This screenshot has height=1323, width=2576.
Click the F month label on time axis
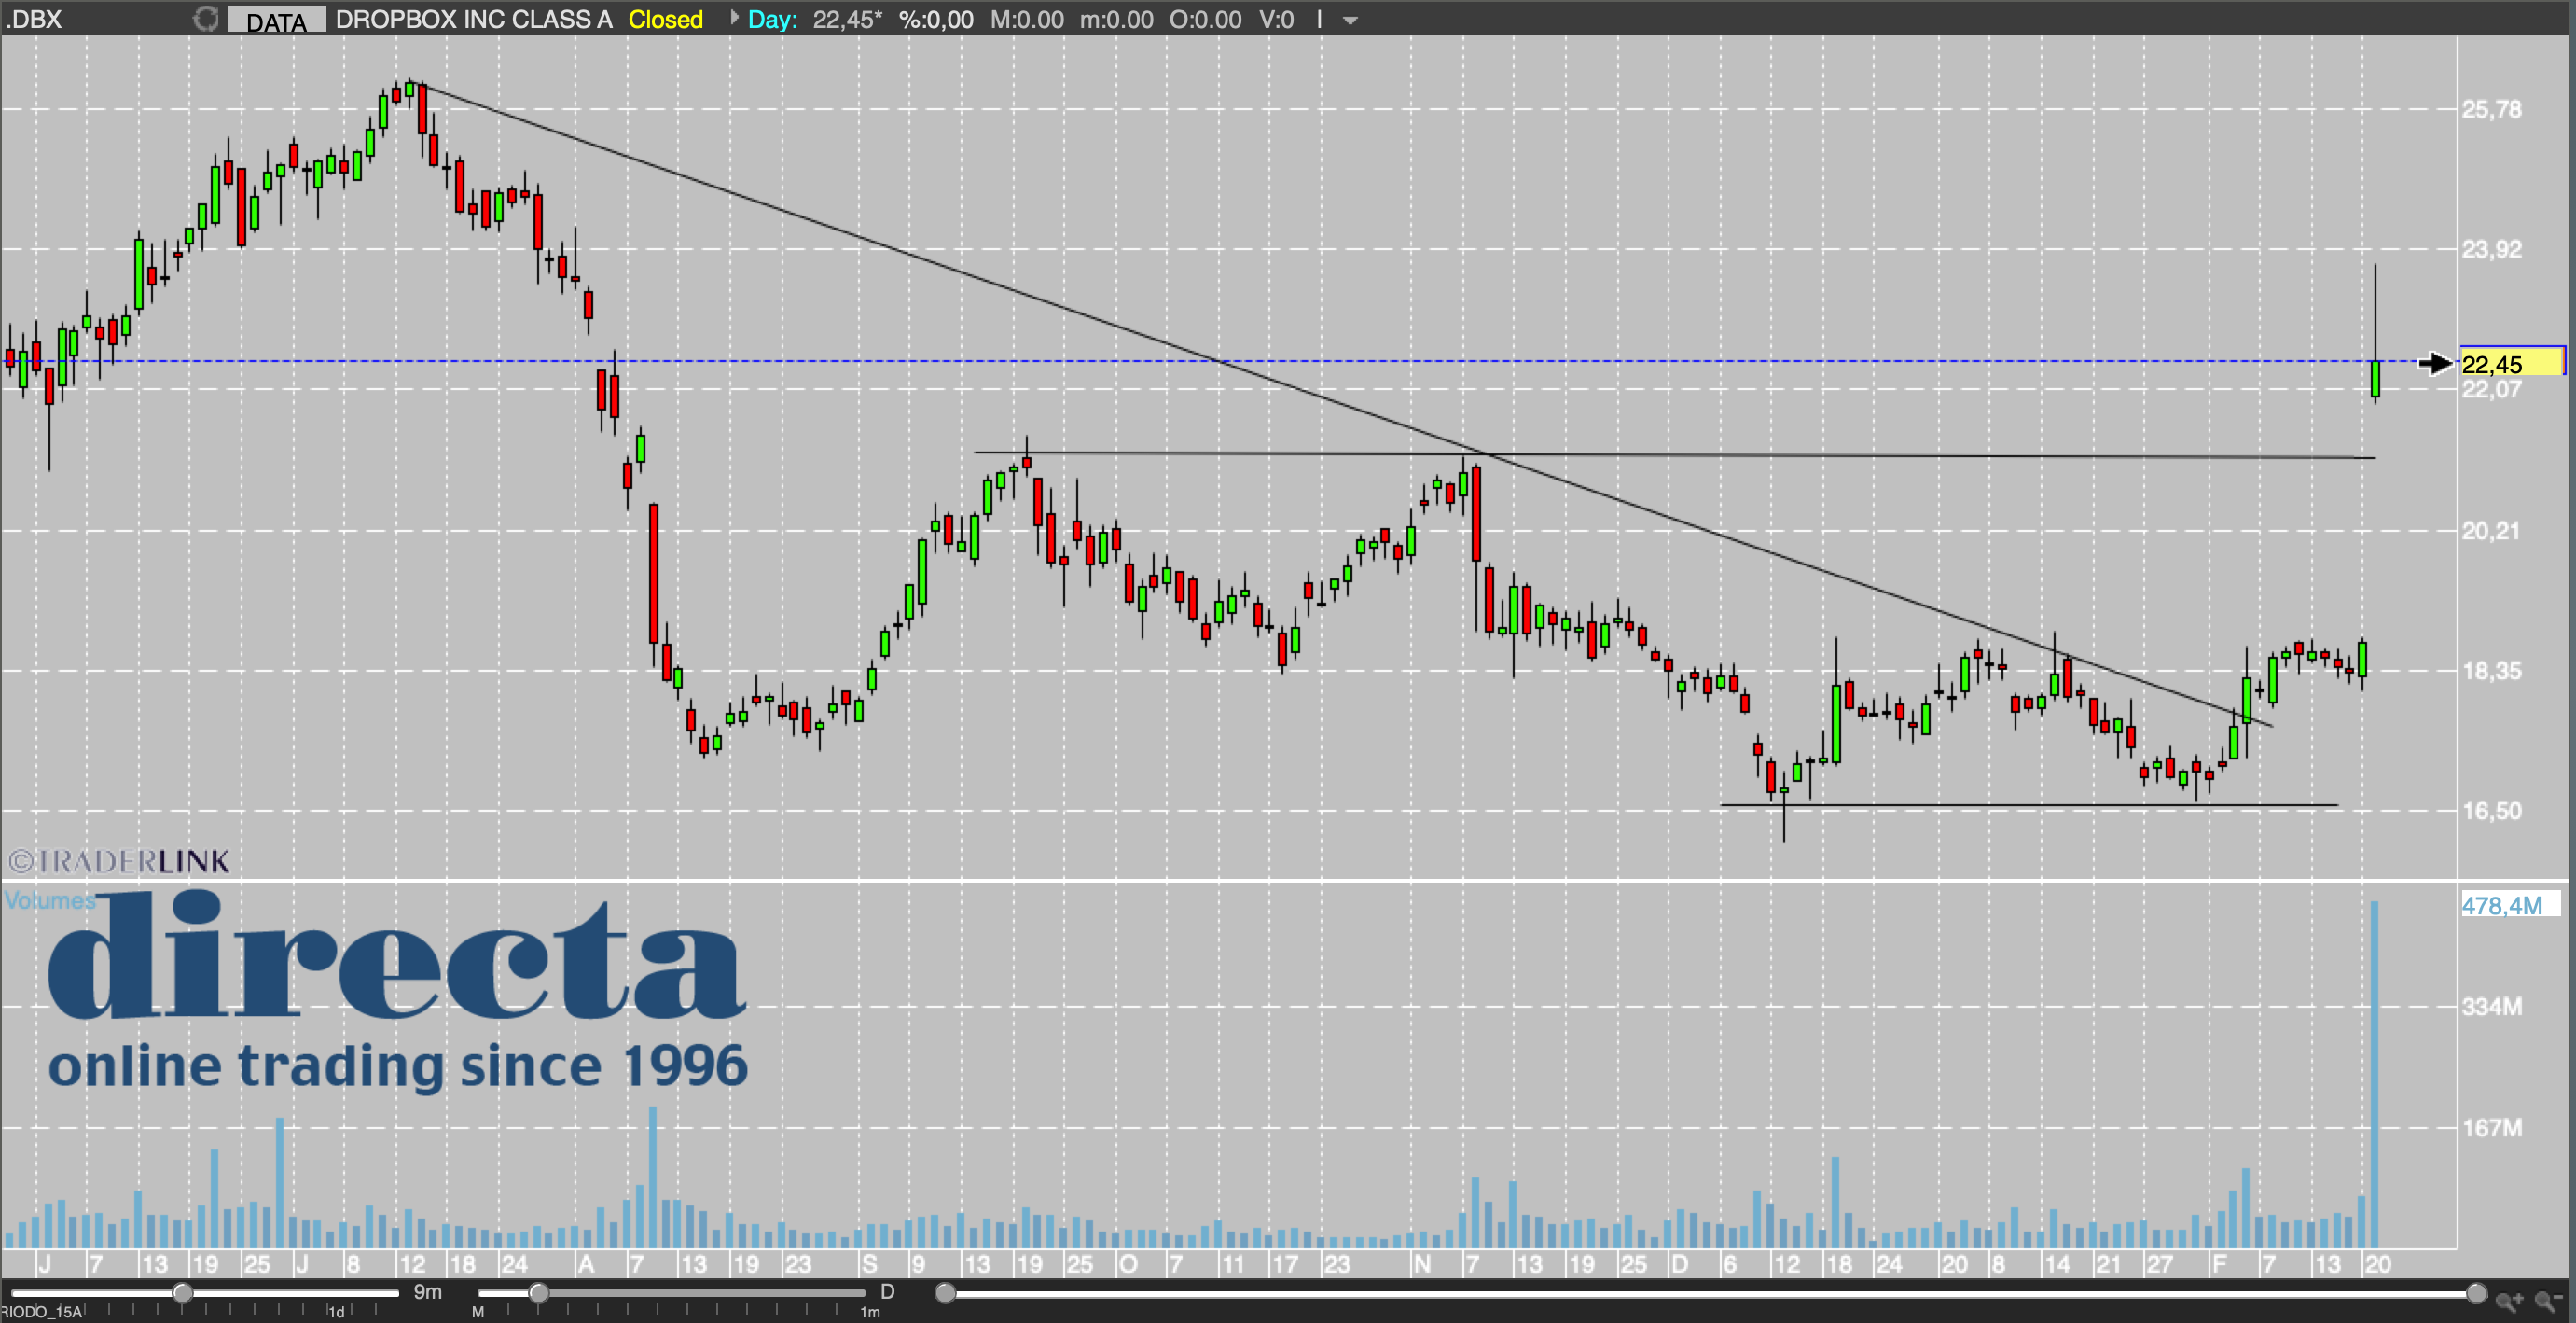(2218, 1264)
